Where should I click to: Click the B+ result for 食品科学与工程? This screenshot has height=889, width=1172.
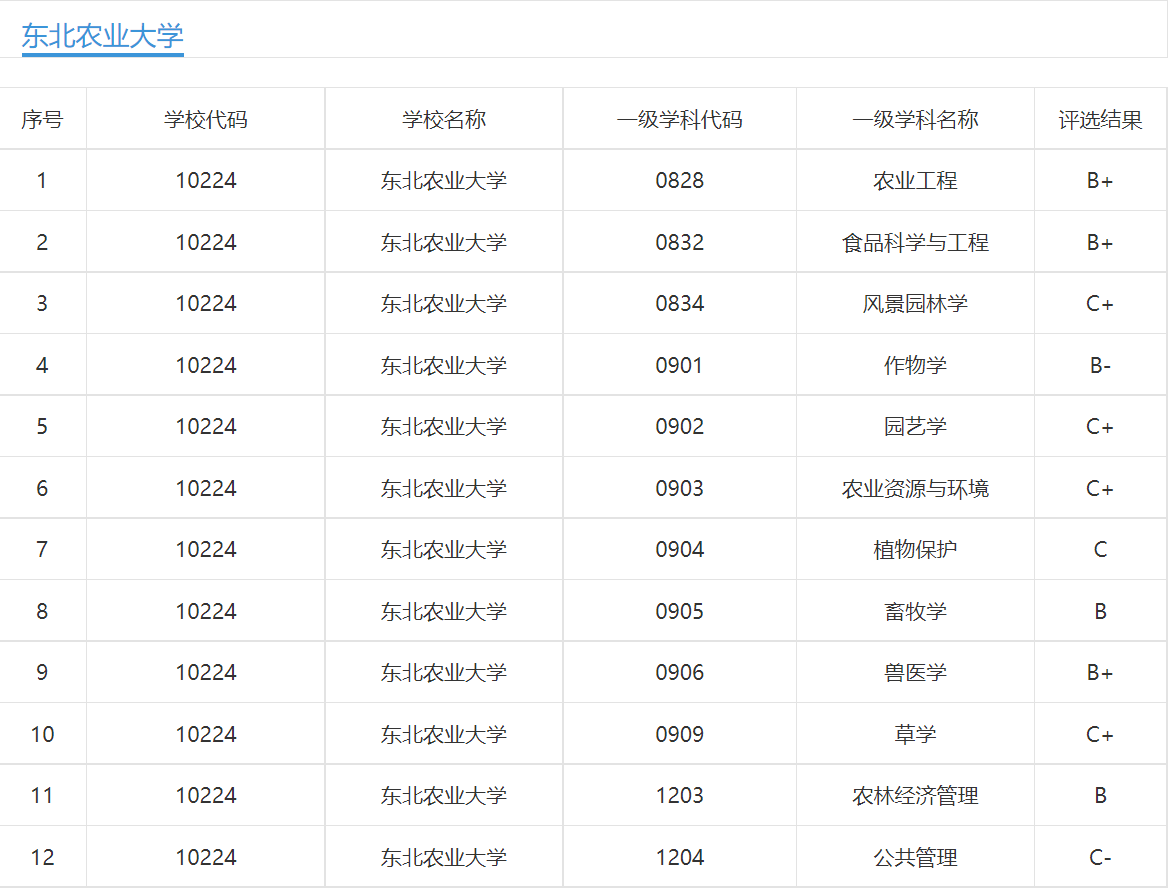1100,242
